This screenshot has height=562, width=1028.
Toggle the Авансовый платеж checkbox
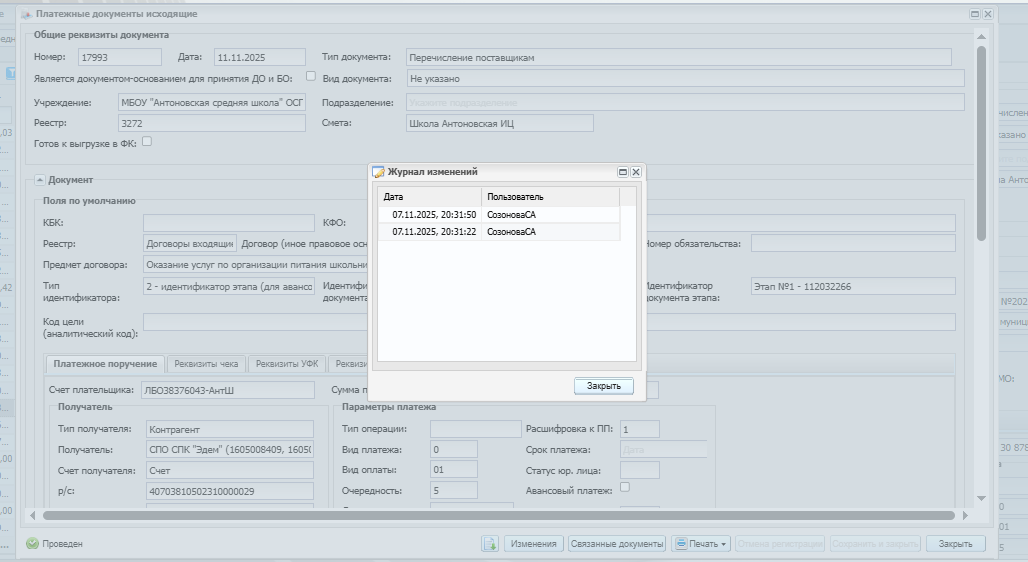coord(625,487)
